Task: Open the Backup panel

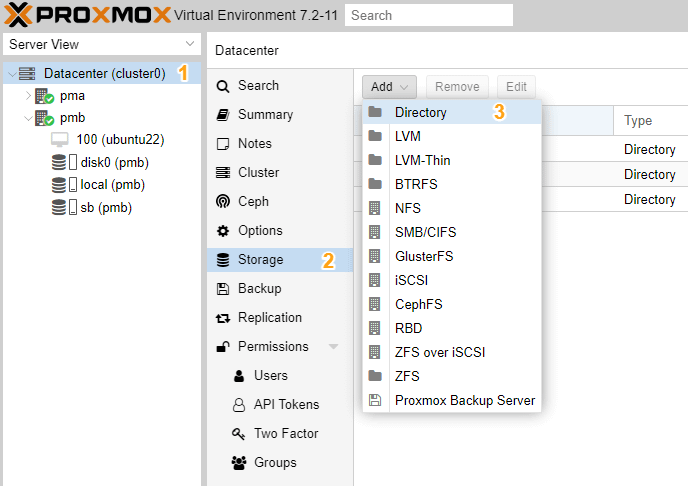Action: [280, 289]
